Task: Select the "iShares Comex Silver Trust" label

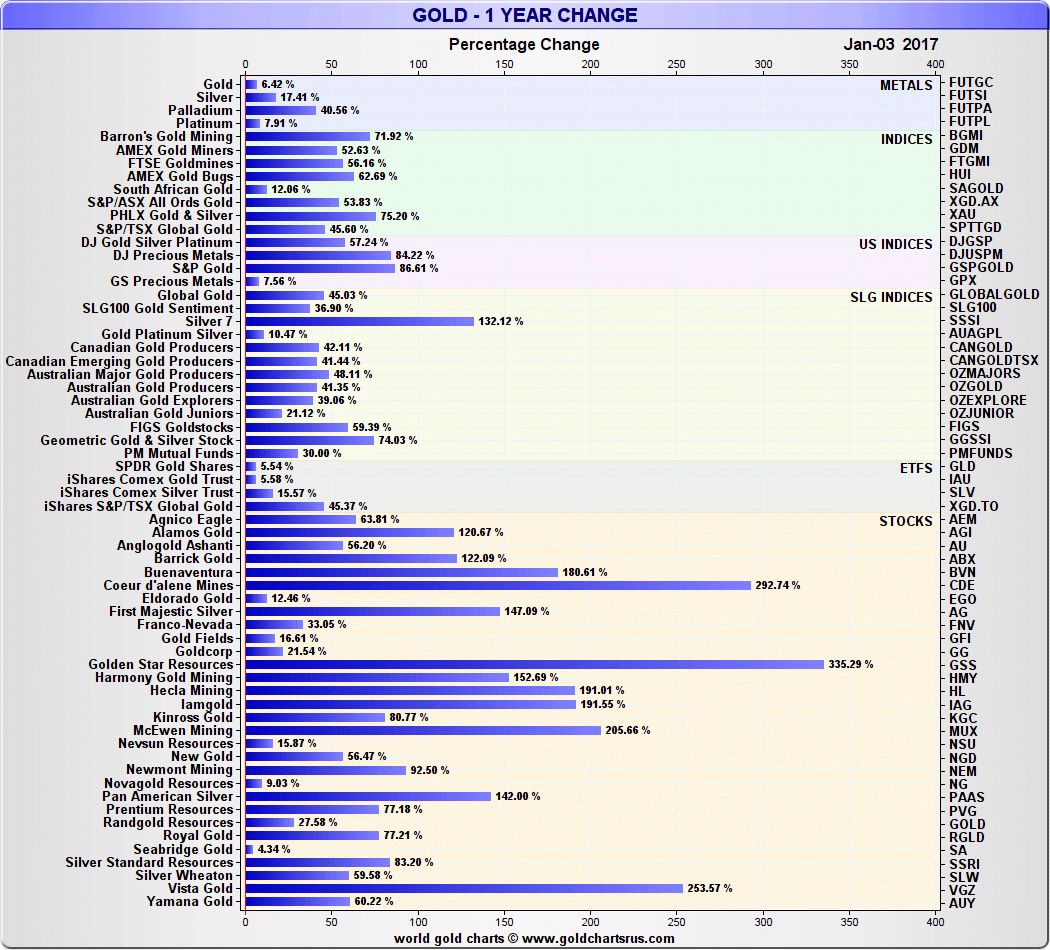Action: pyautogui.click(x=147, y=493)
